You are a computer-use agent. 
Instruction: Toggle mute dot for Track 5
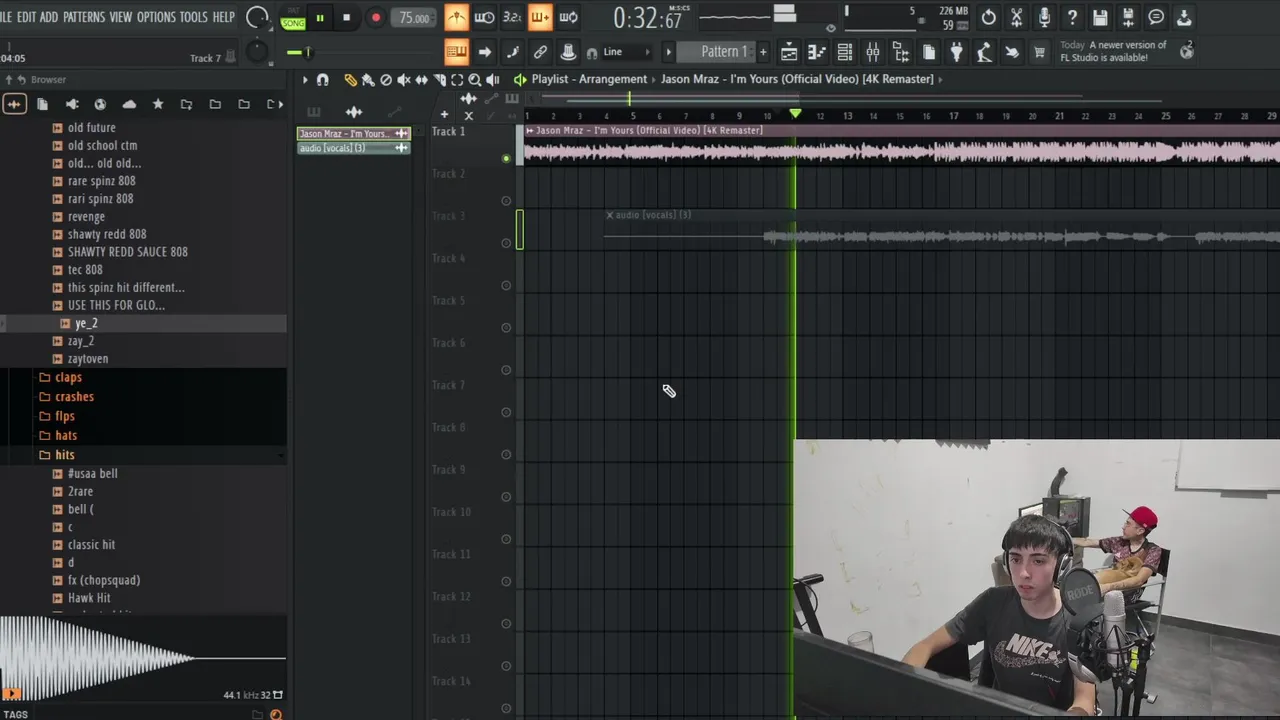point(506,327)
